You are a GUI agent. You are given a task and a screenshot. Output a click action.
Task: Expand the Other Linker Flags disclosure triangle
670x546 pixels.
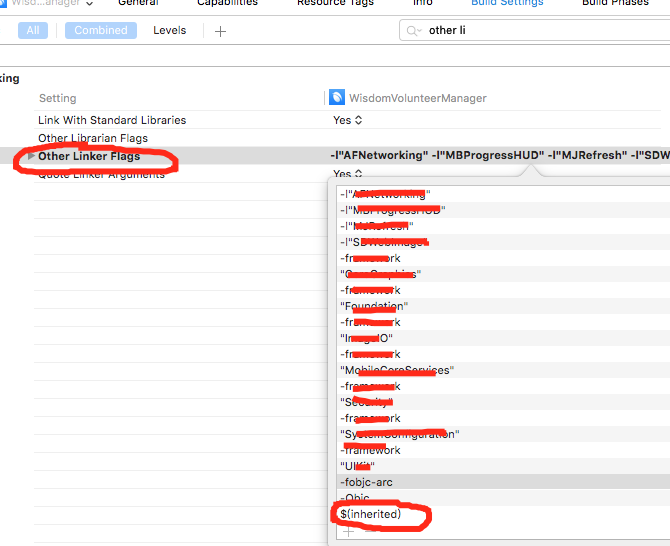(x=31, y=156)
